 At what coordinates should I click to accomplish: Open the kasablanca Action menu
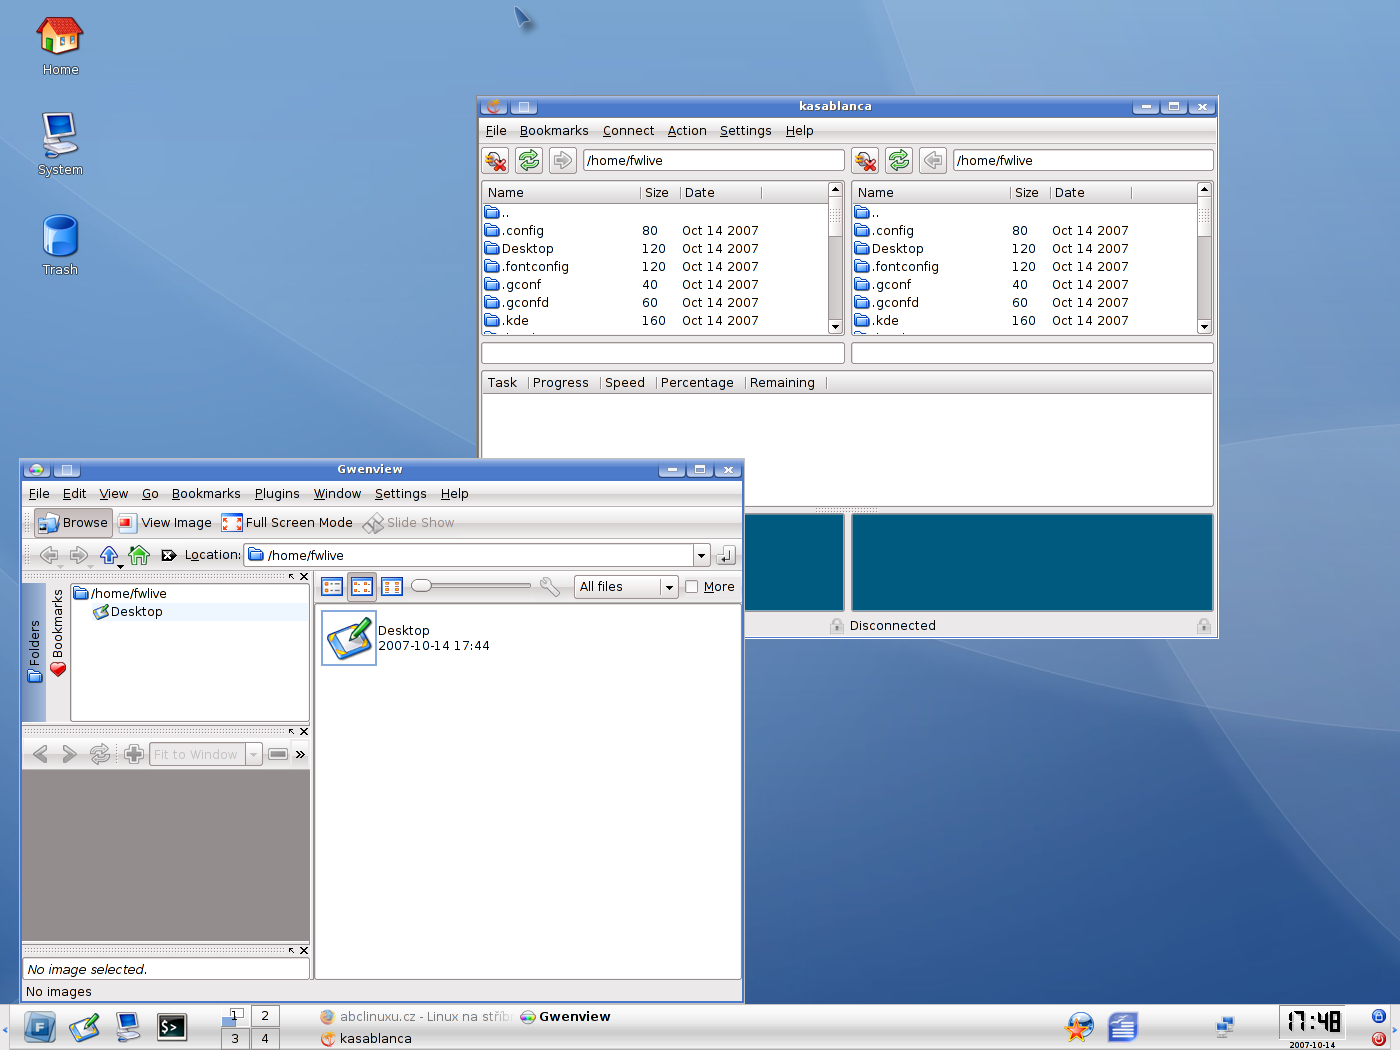pyautogui.click(x=687, y=131)
